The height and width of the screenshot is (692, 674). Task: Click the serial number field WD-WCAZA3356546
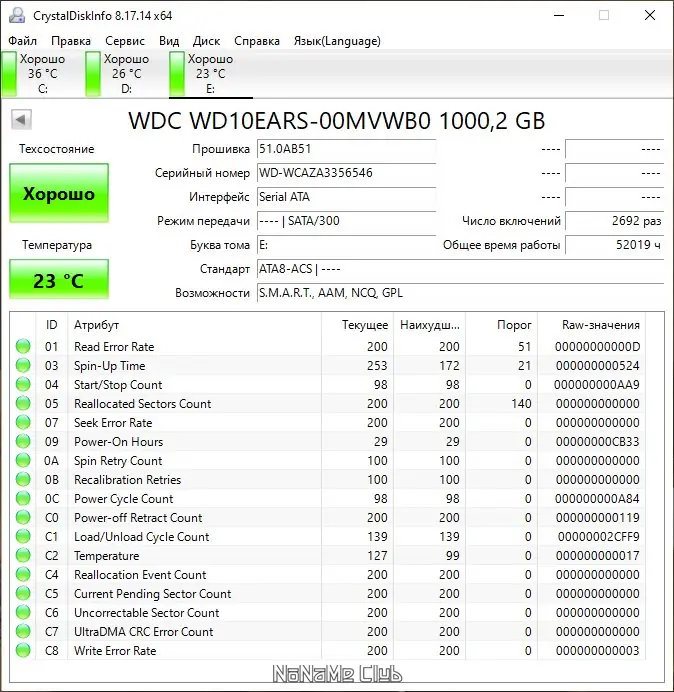click(x=346, y=173)
